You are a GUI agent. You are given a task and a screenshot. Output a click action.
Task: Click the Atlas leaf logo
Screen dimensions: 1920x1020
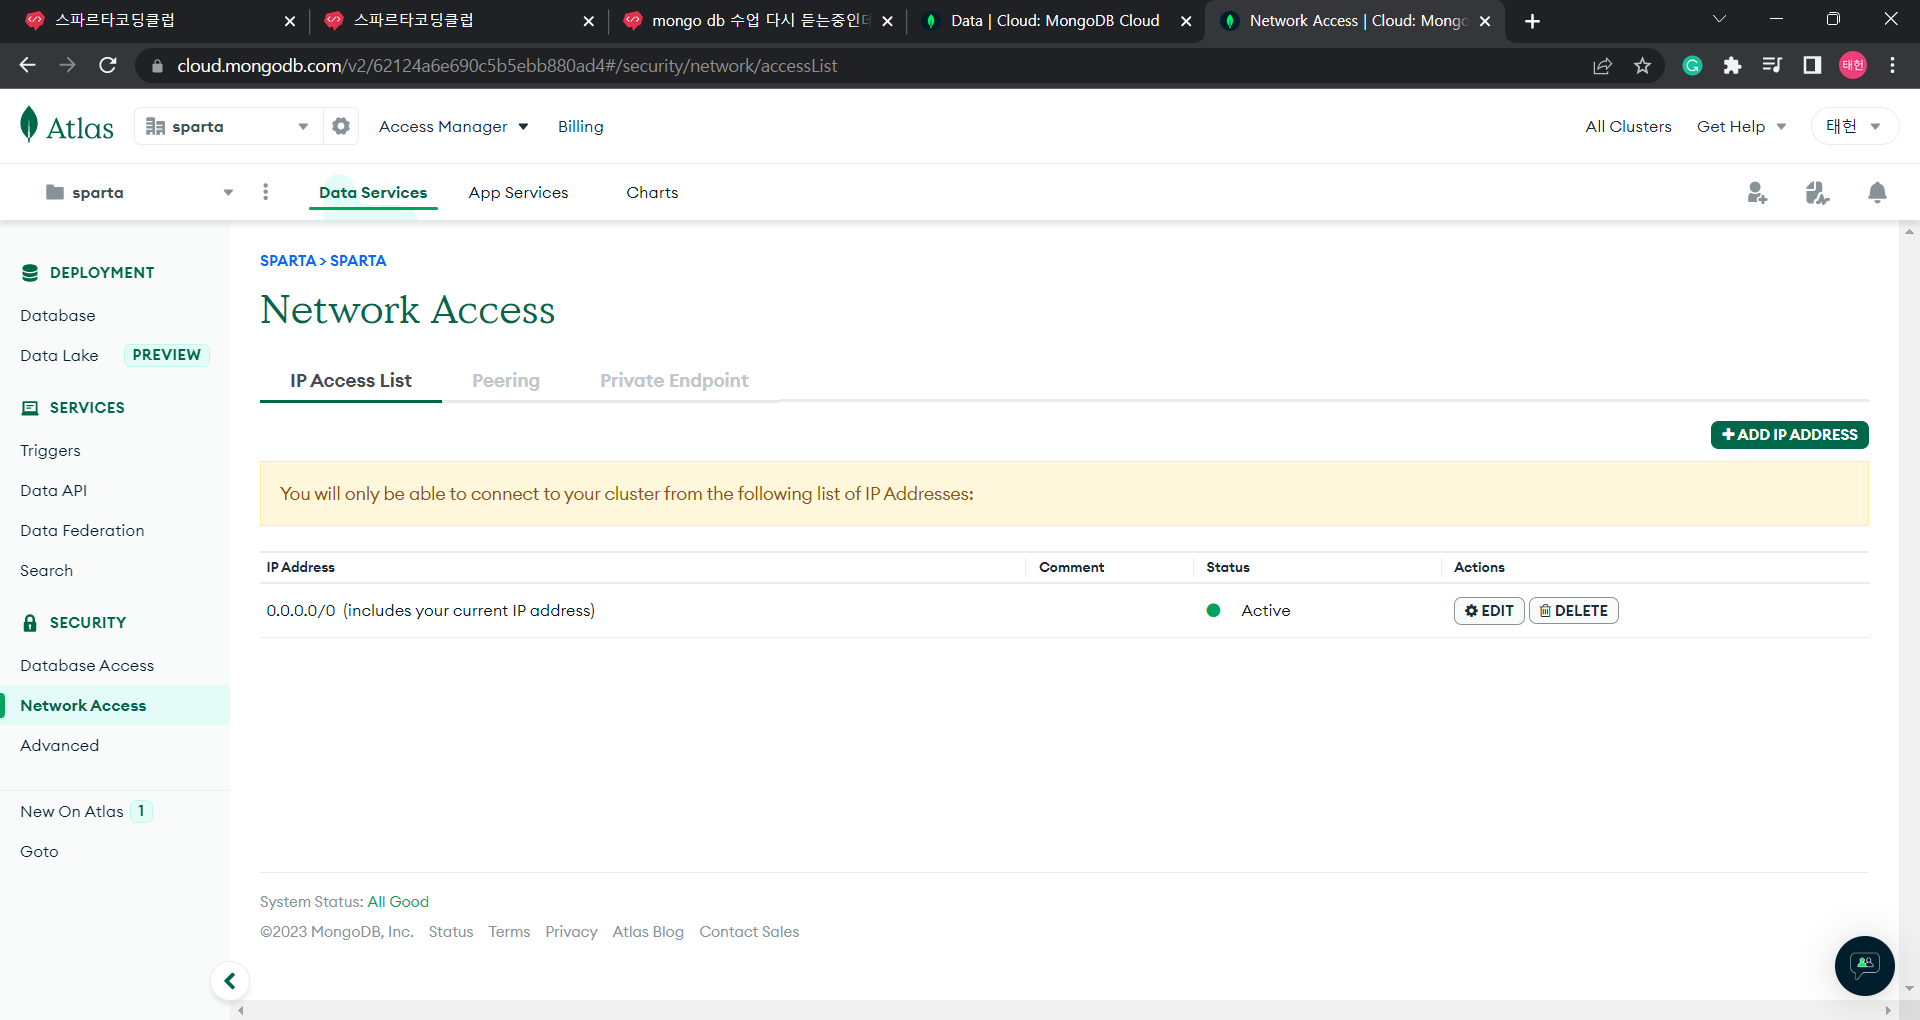pos(30,125)
